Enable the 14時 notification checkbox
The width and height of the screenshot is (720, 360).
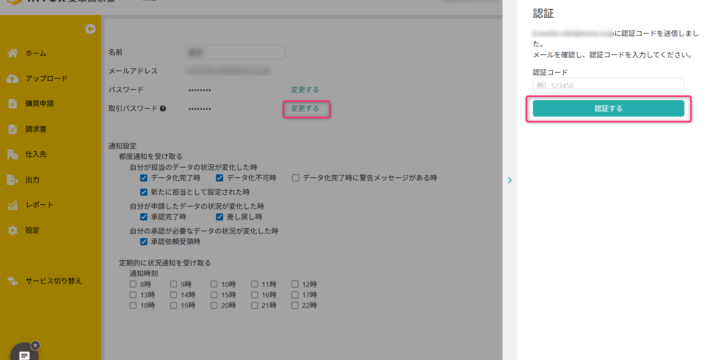[x=174, y=294]
